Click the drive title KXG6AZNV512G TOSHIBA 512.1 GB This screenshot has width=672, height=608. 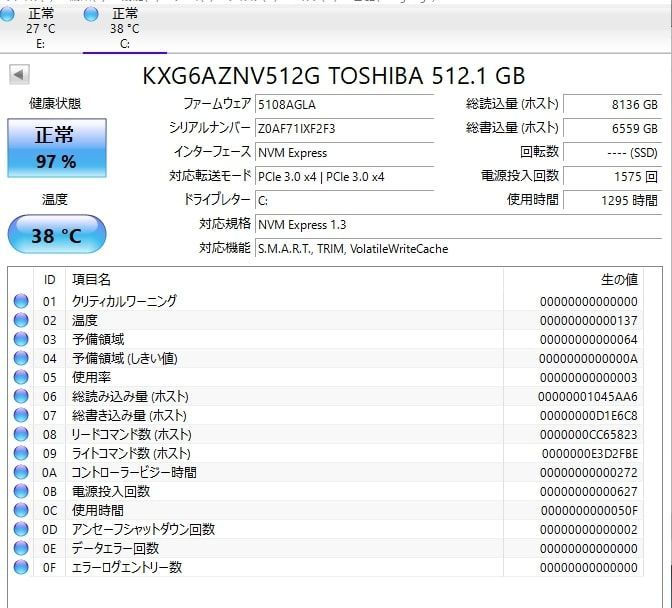(333, 76)
